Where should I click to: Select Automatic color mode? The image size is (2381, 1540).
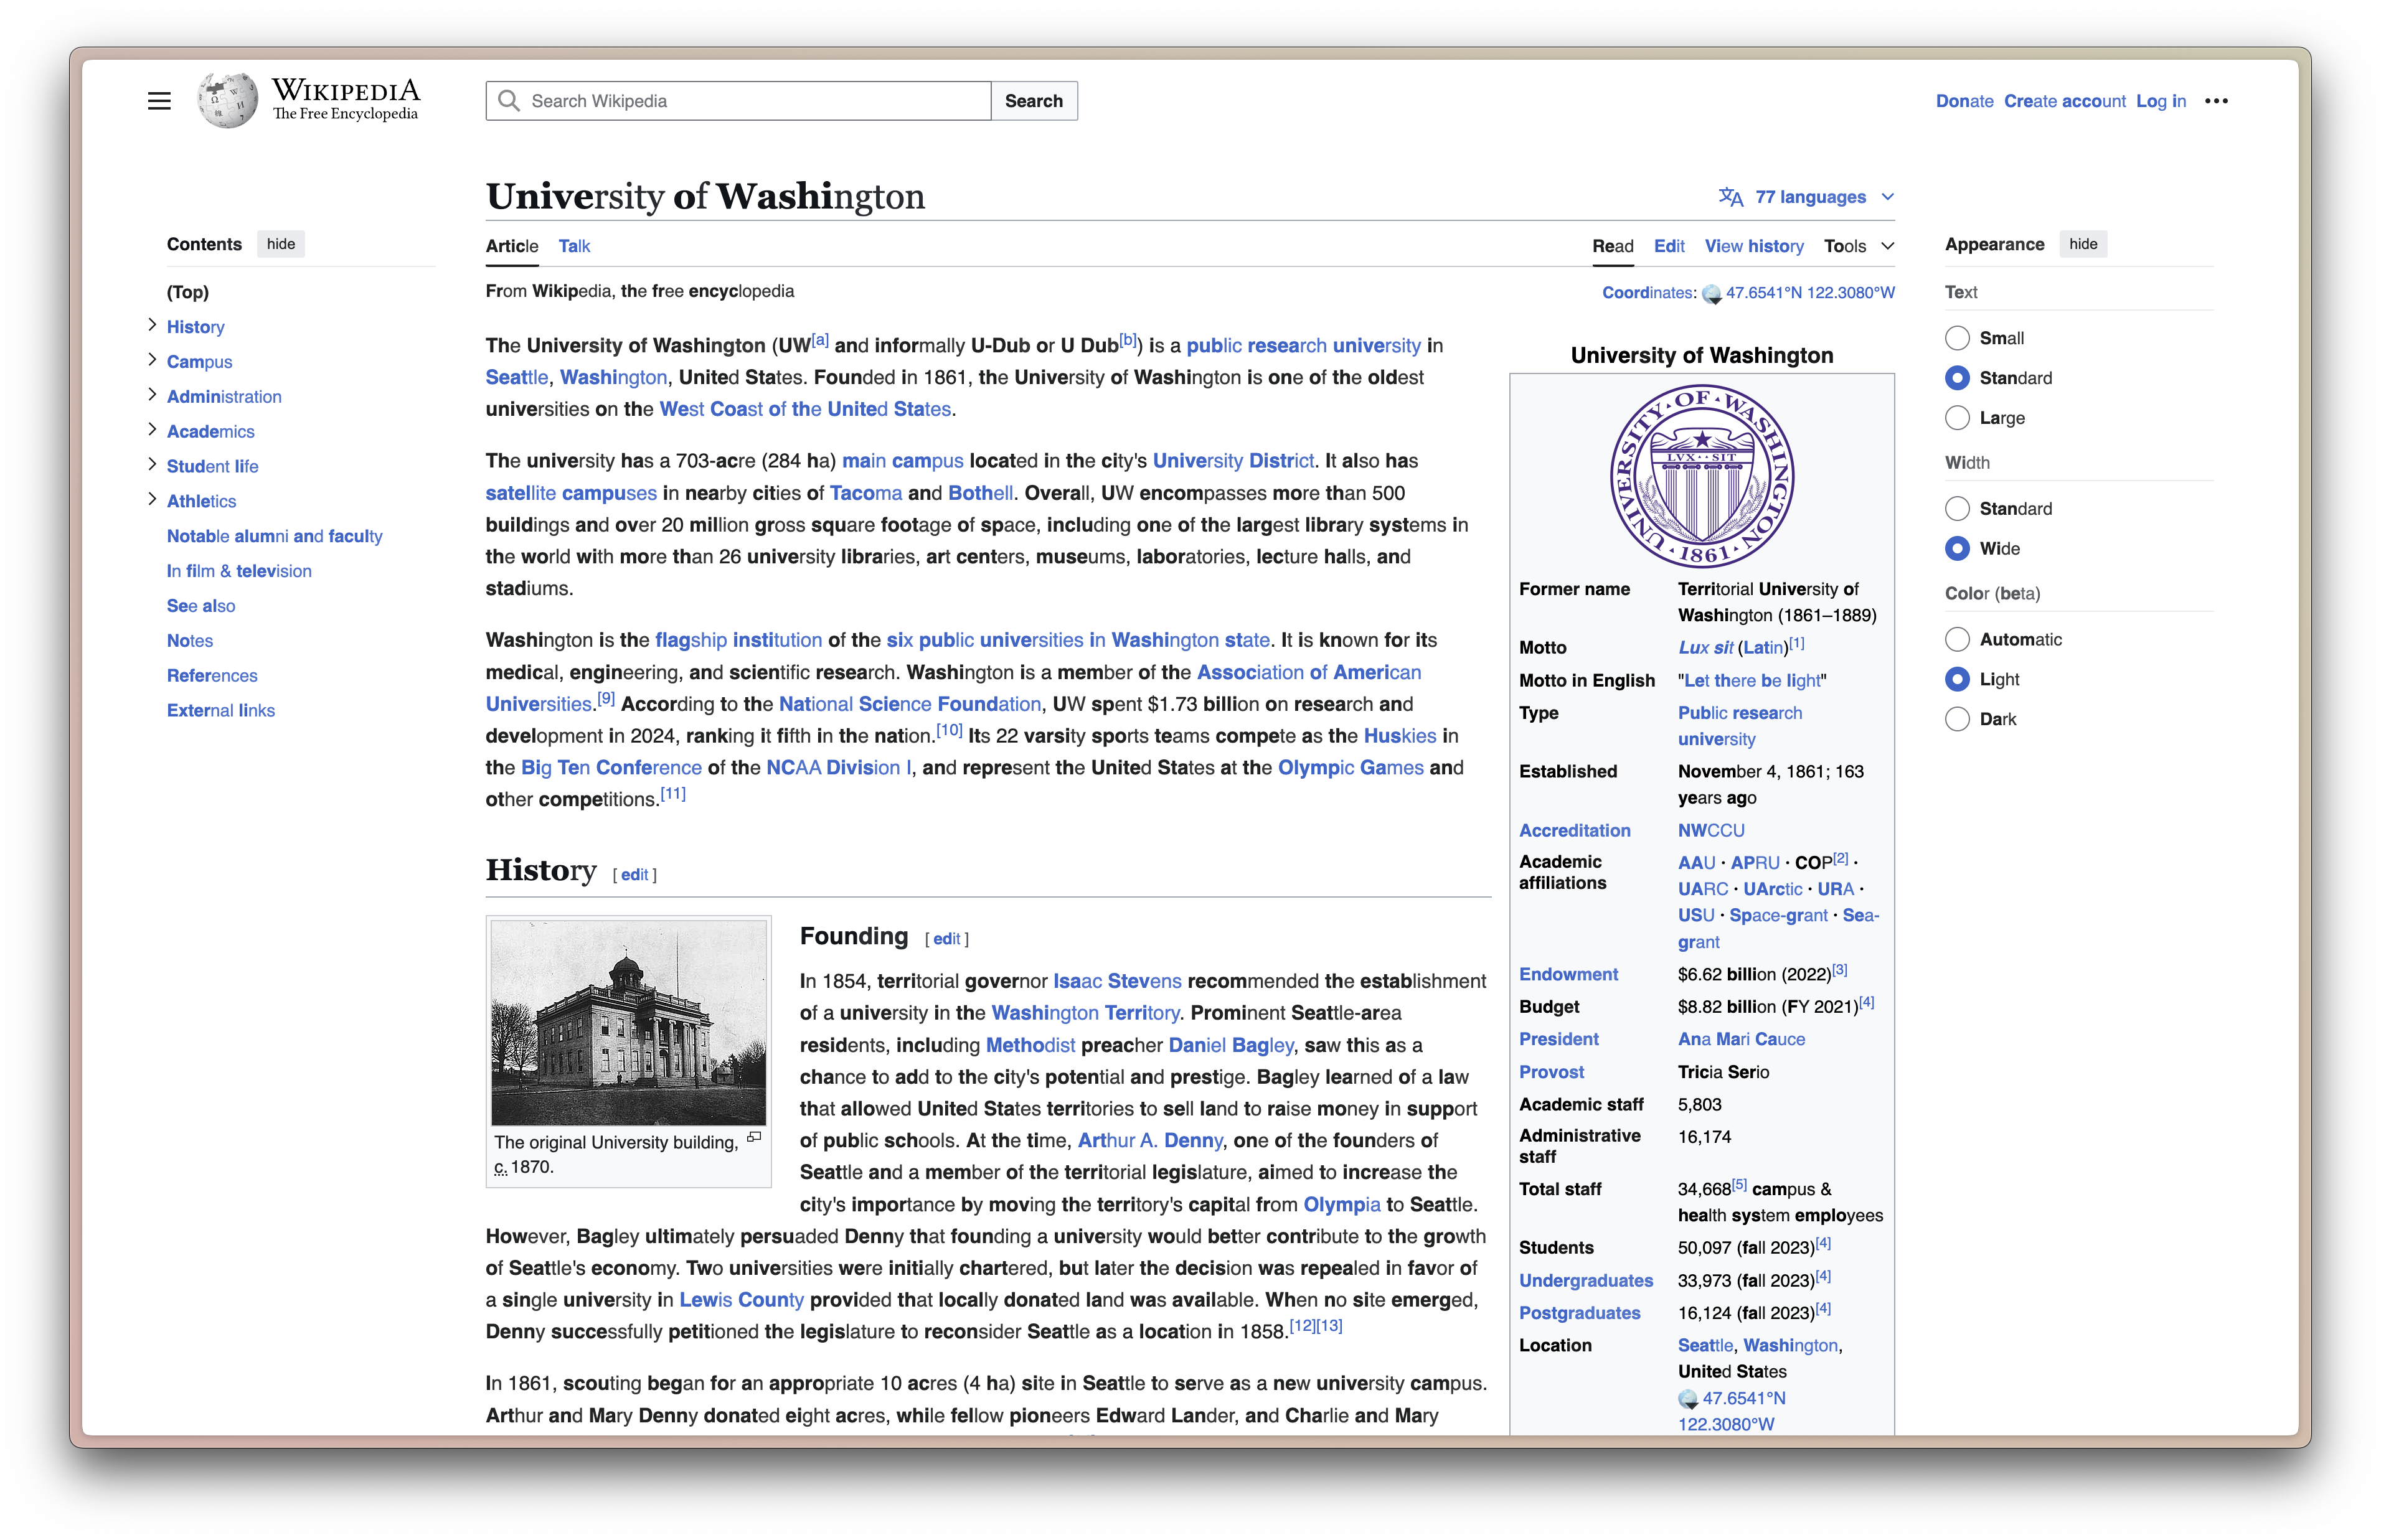[x=1957, y=640]
